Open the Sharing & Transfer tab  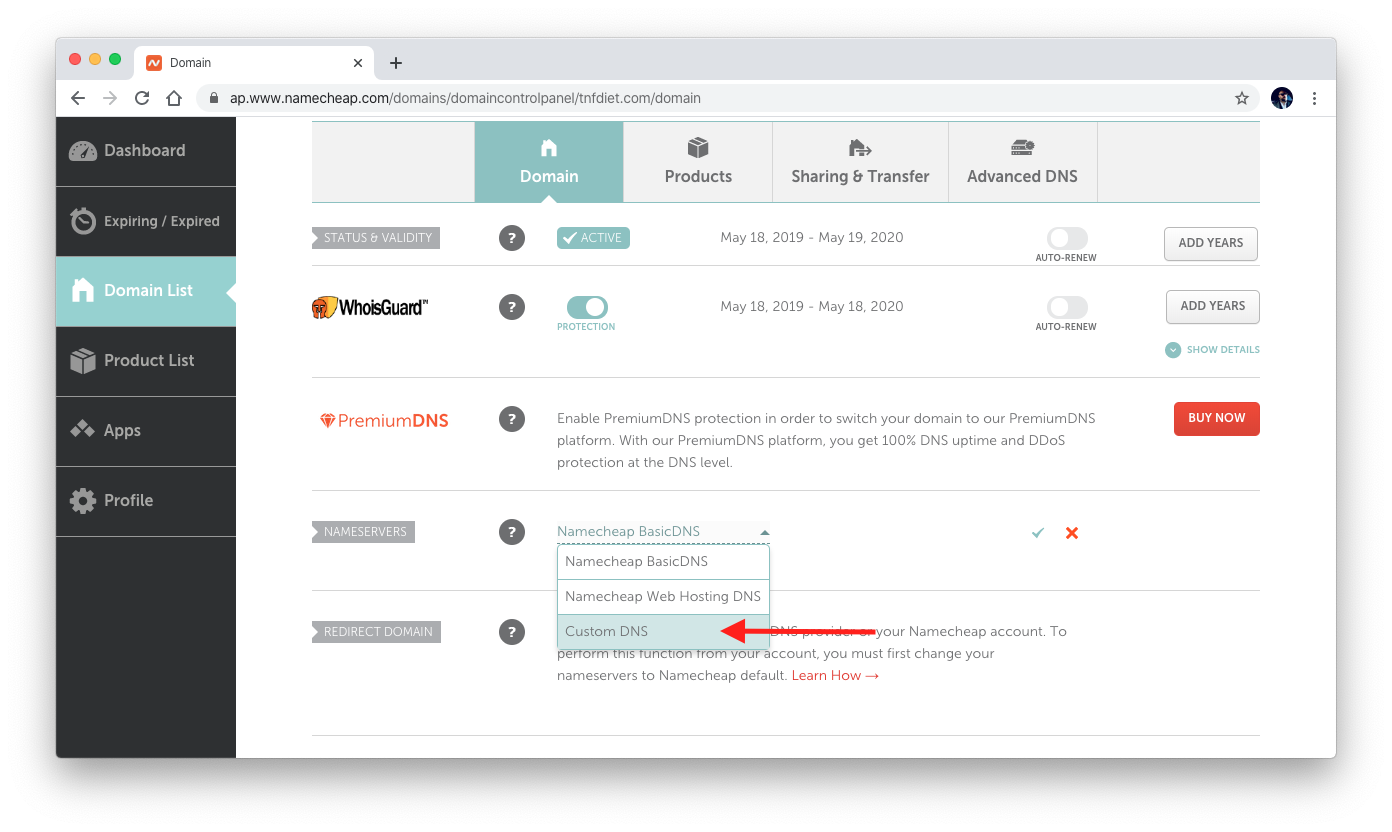pyautogui.click(x=860, y=162)
